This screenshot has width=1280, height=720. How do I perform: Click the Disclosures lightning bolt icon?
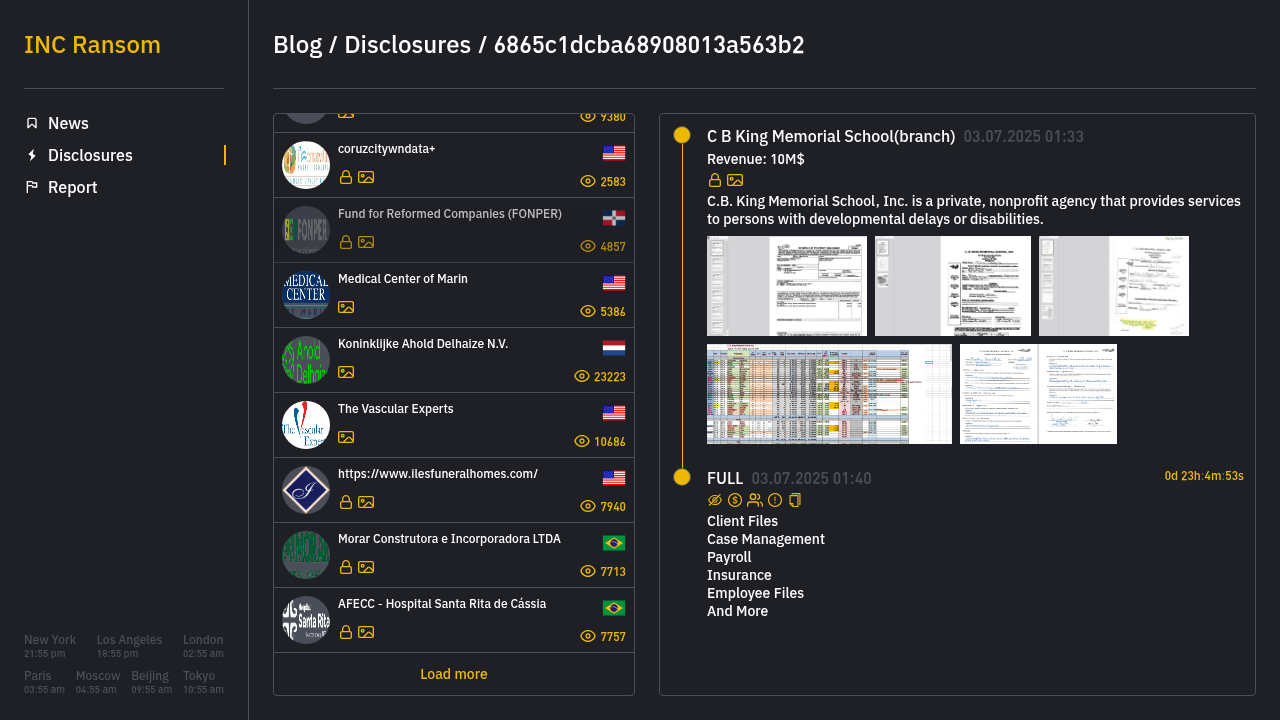tap(32, 155)
